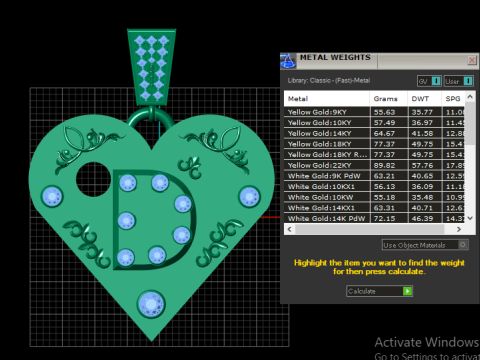
Task: Select the Yellow Gold:10KY row
Action: [x=374, y=123]
